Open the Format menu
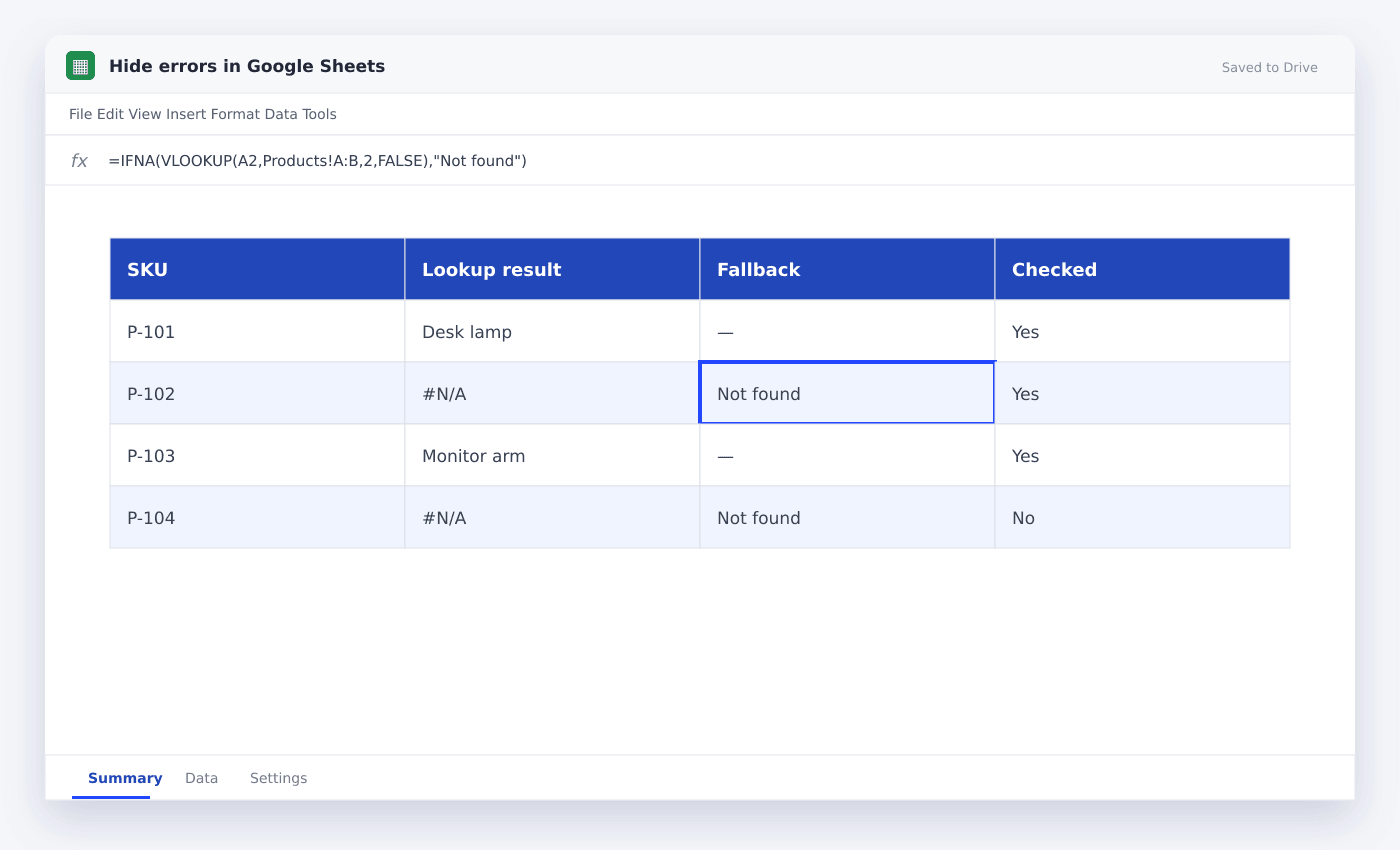The height and width of the screenshot is (850, 1400). (x=235, y=114)
